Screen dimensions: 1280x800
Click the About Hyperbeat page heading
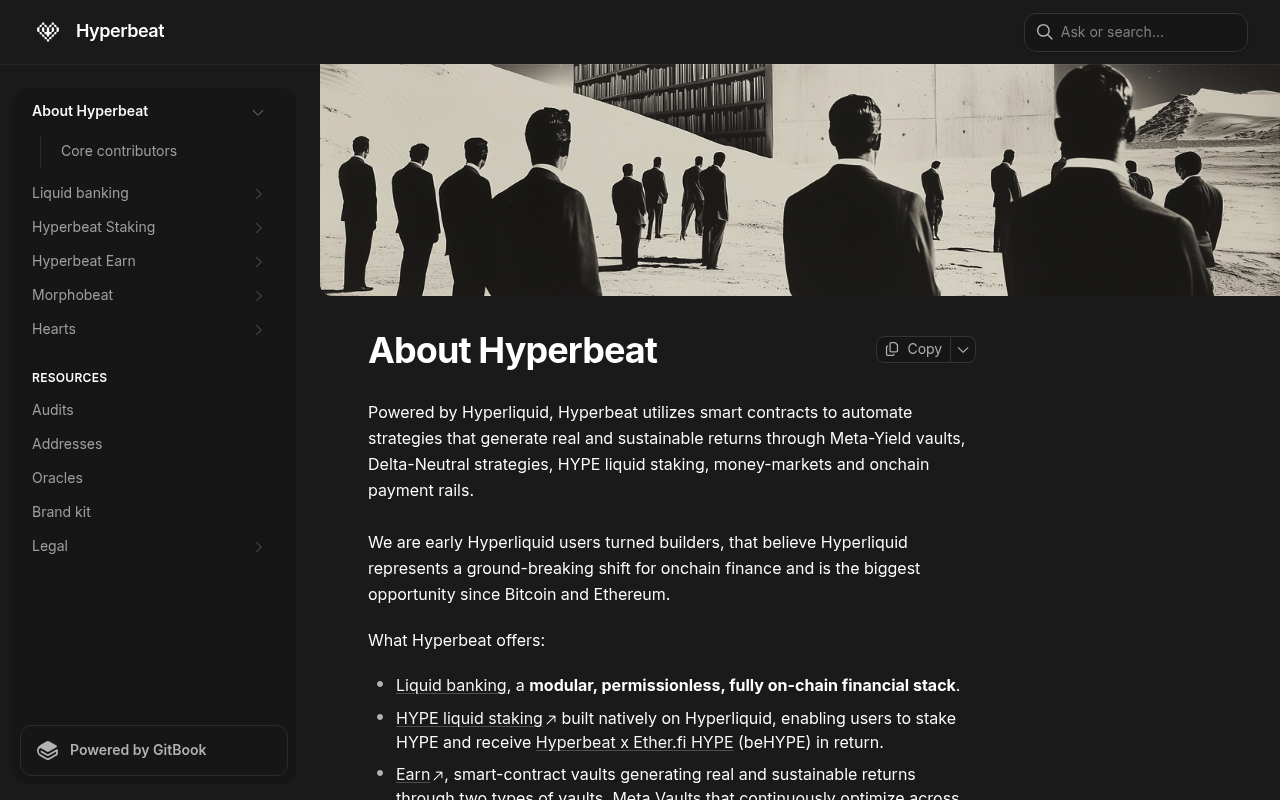tap(512, 350)
